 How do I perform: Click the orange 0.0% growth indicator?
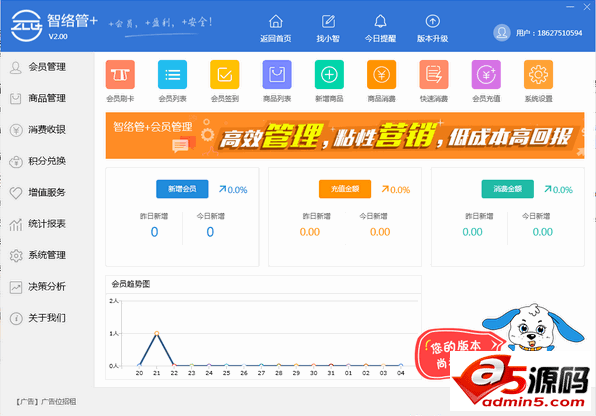tap(396, 189)
